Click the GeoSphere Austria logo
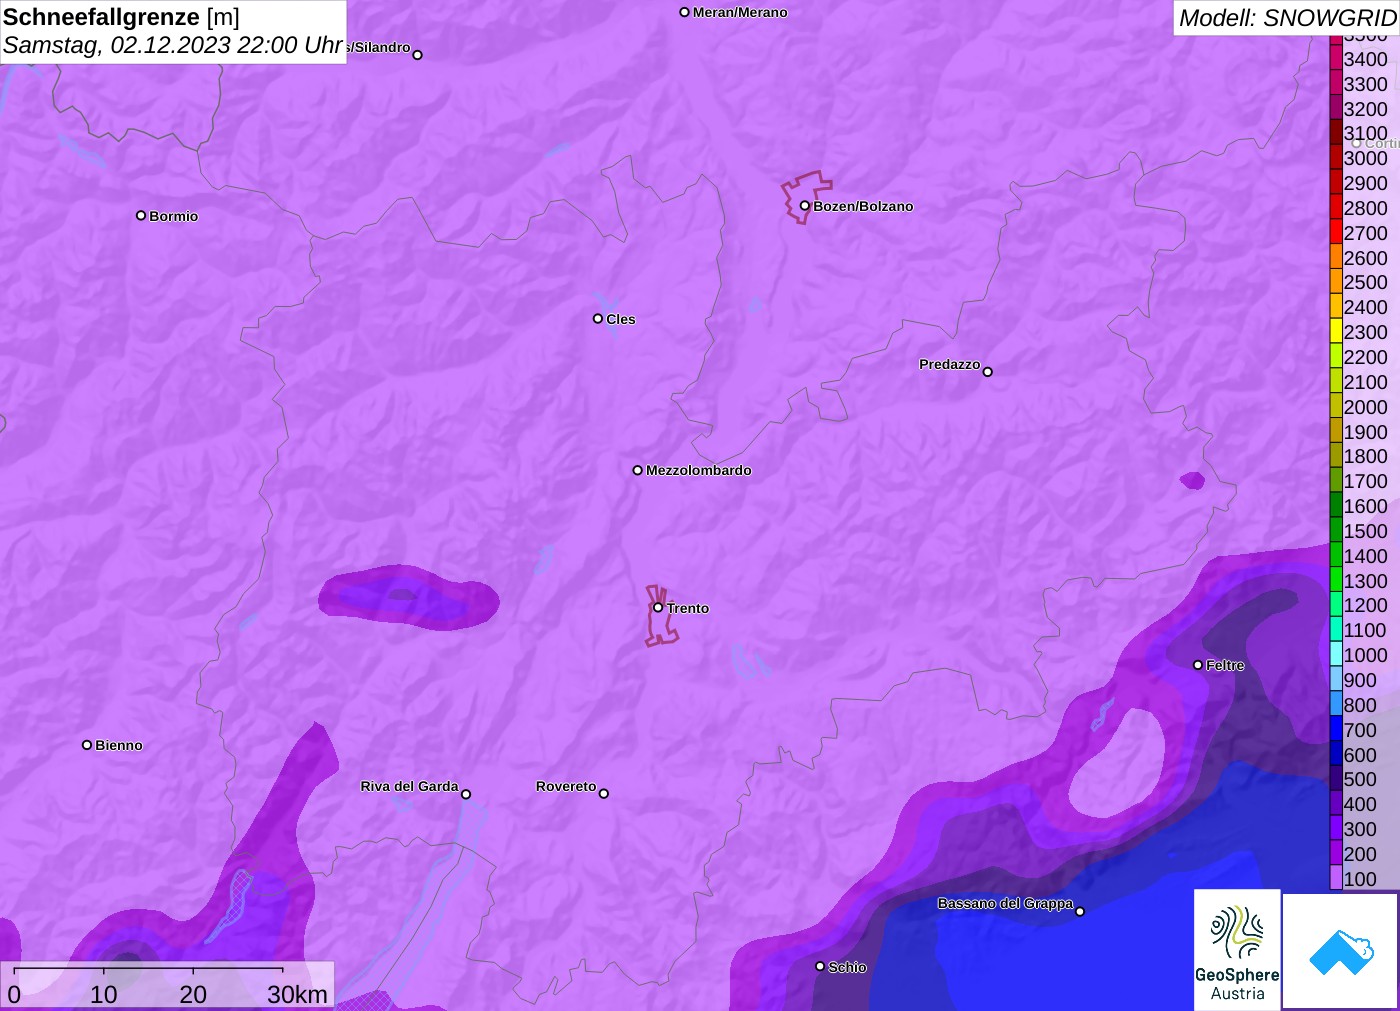This screenshot has width=1400, height=1011. pos(1237,949)
